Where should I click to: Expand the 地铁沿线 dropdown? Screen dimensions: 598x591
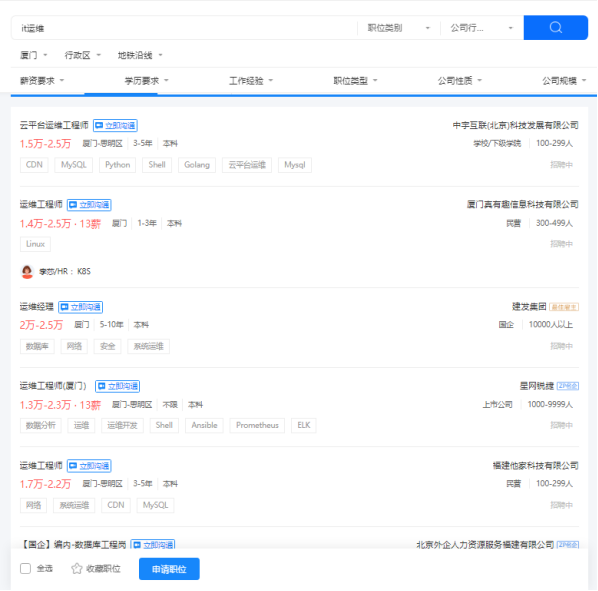[x=140, y=55]
